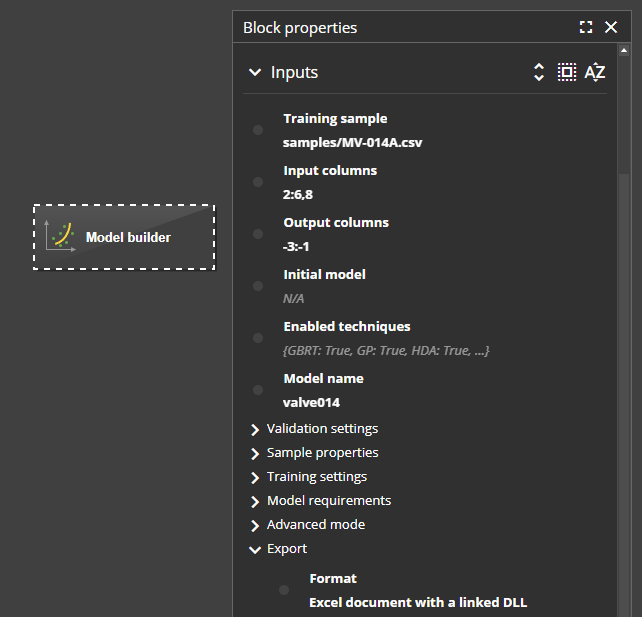Click the Model builder block icon

coord(61,237)
